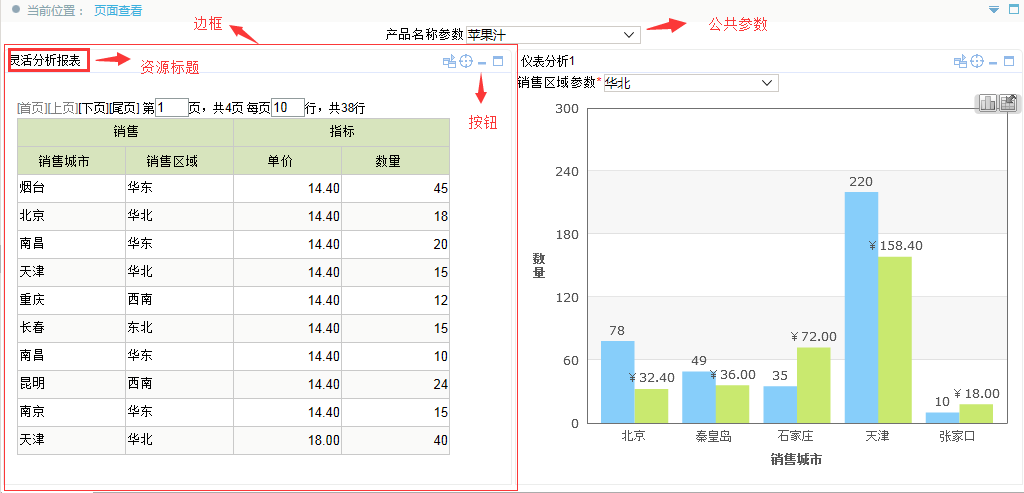
Task: Click the quantity 12 cell
Action: pos(396,300)
